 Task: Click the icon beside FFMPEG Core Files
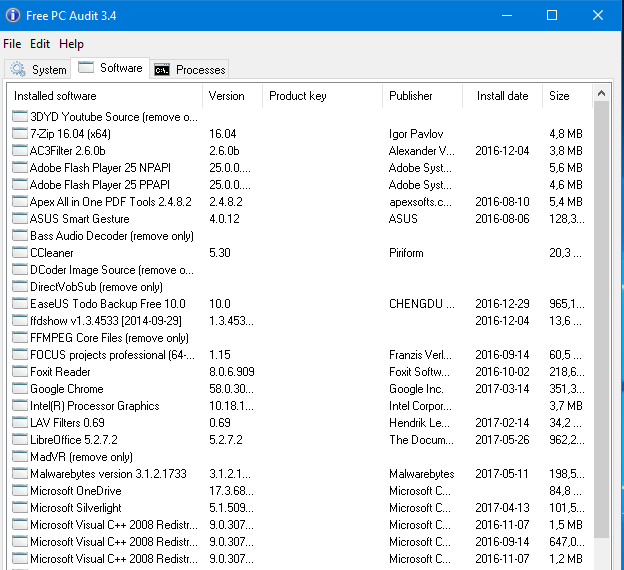[x=20, y=337]
